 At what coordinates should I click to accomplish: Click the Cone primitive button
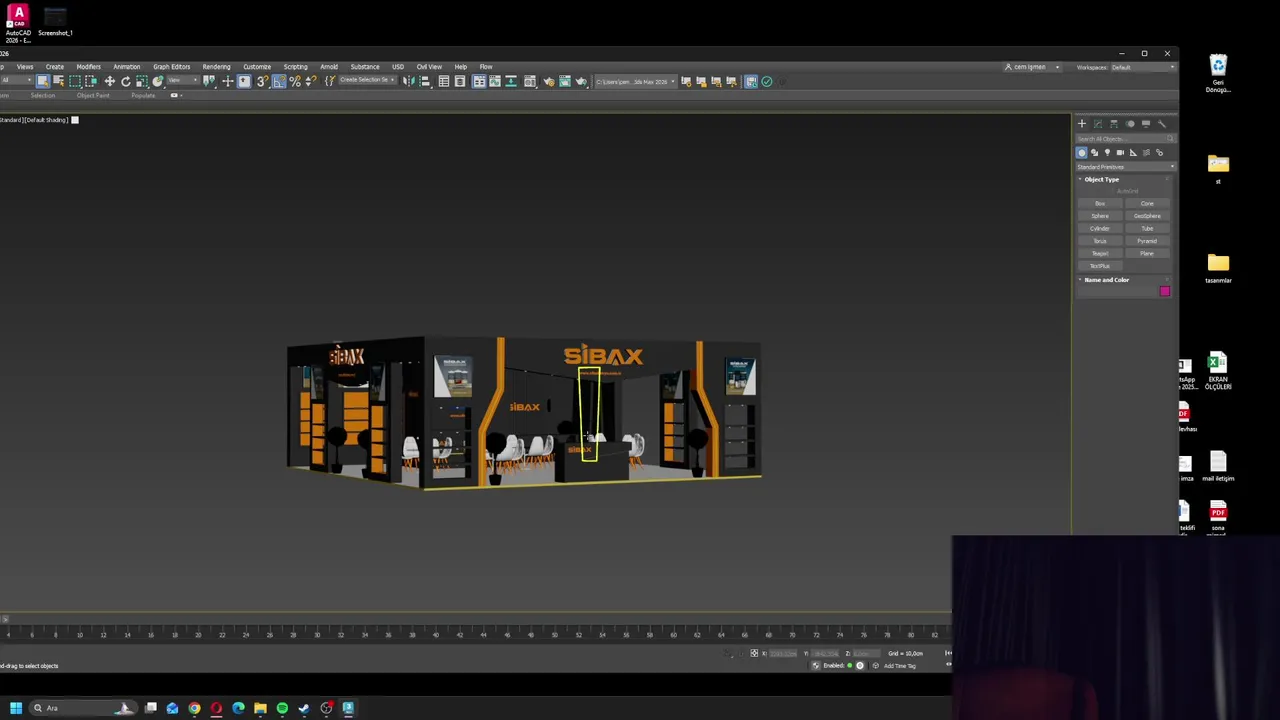coord(1147,204)
